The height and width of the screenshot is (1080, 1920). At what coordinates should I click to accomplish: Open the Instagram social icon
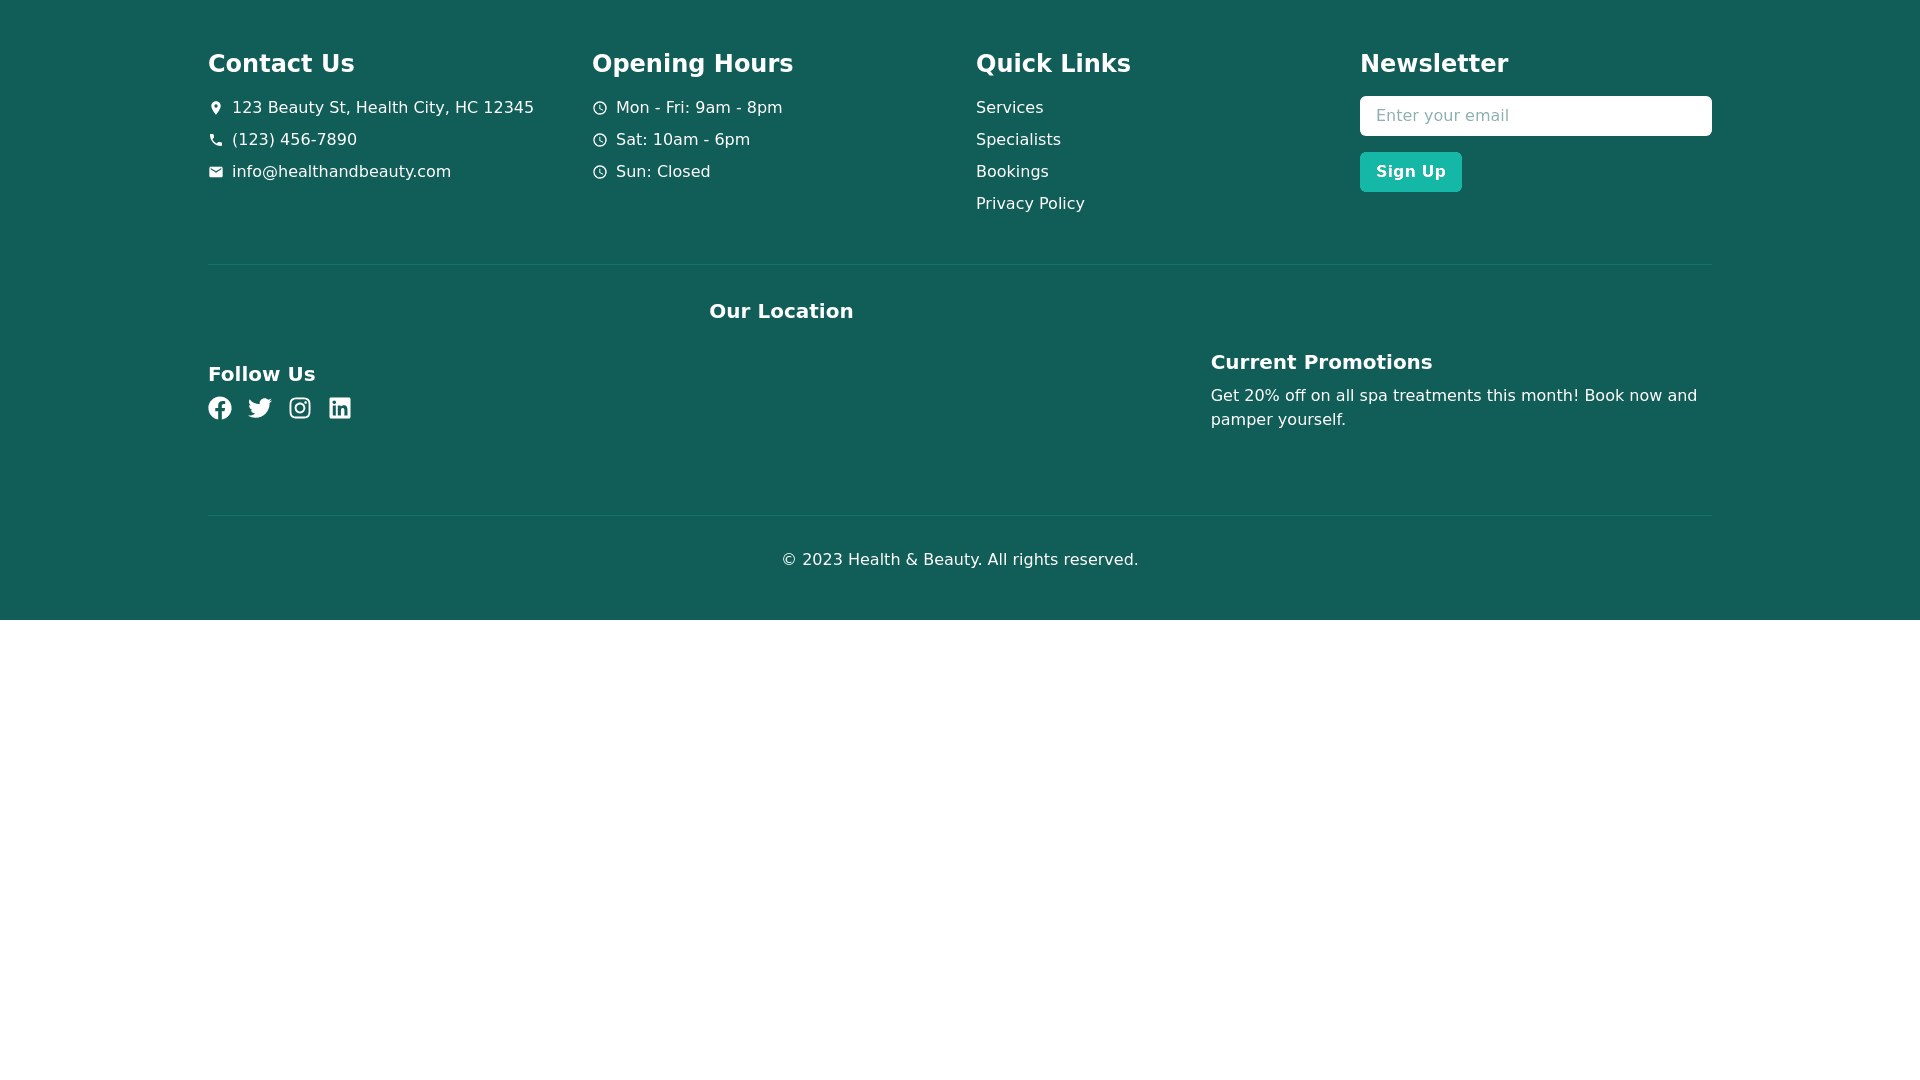click(300, 408)
